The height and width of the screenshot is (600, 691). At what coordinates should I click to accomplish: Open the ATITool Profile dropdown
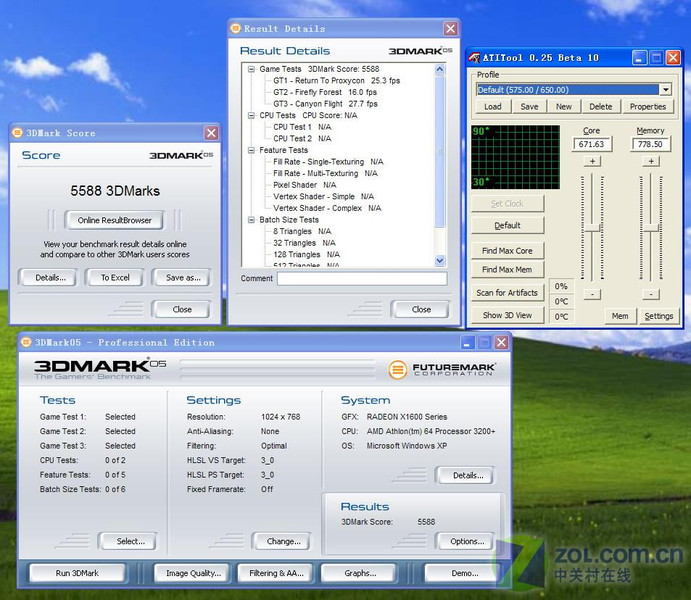(x=665, y=90)
